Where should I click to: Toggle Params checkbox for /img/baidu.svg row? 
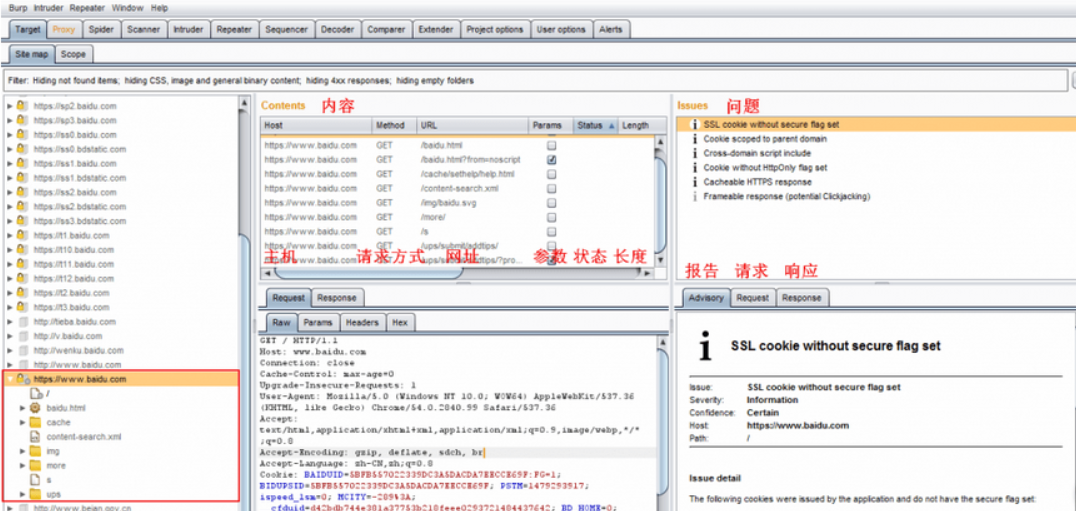[x=551, y=203]
